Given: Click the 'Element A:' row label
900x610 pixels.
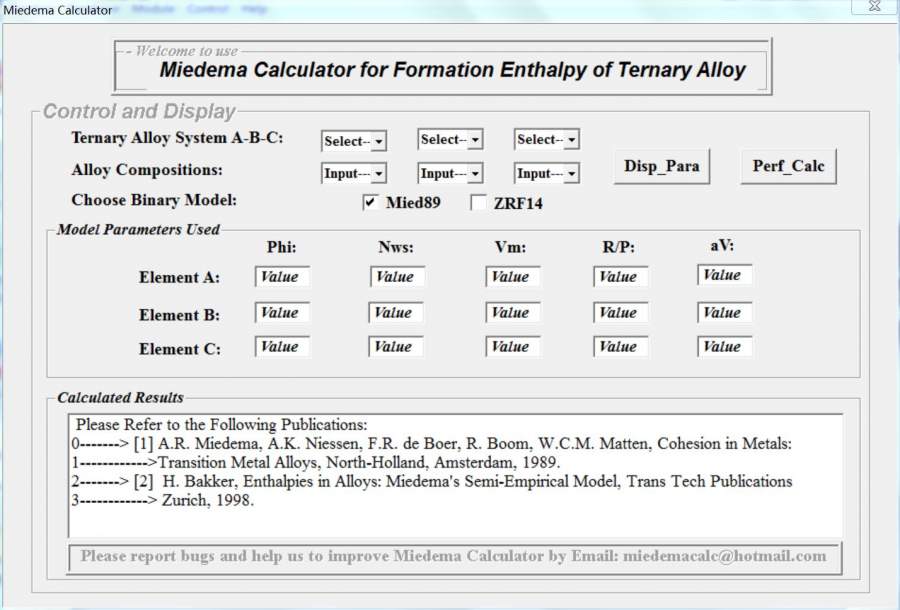Looking at the screenshot, I should pos(180,277).
